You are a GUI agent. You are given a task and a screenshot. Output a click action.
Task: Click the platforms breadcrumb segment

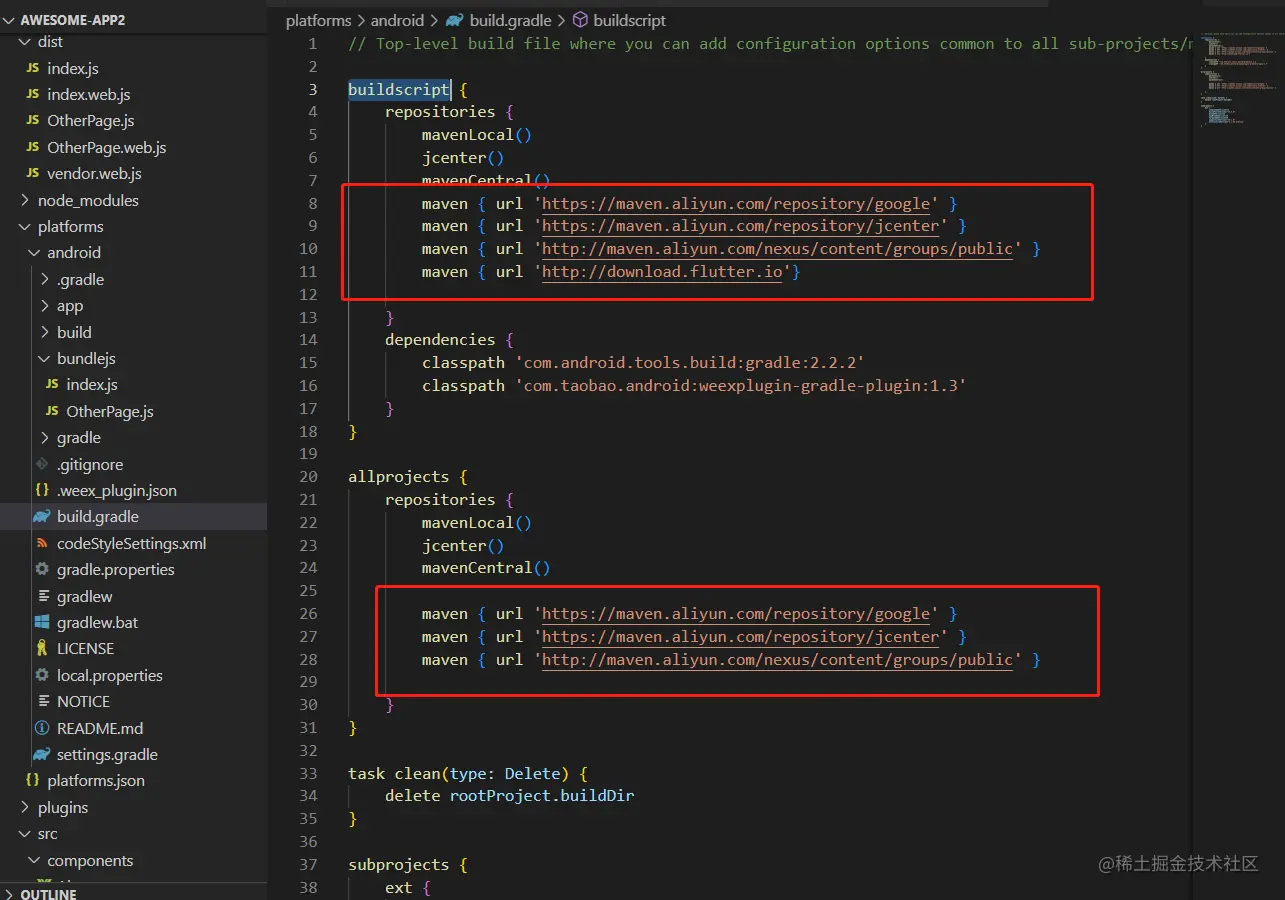tap(318, 20)
